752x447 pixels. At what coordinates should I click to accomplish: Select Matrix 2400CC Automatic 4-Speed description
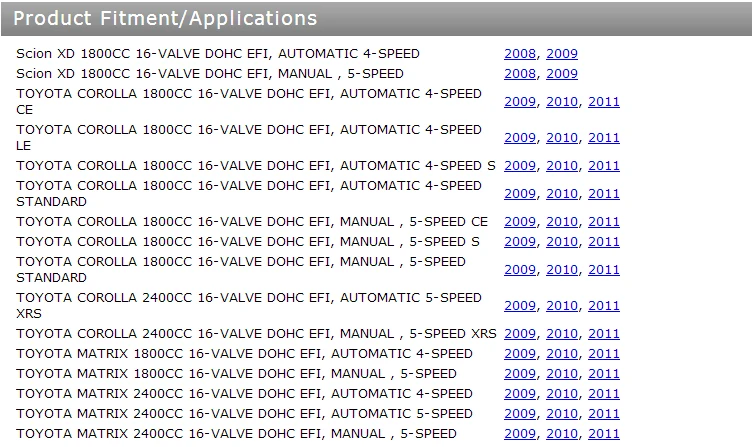244,394
